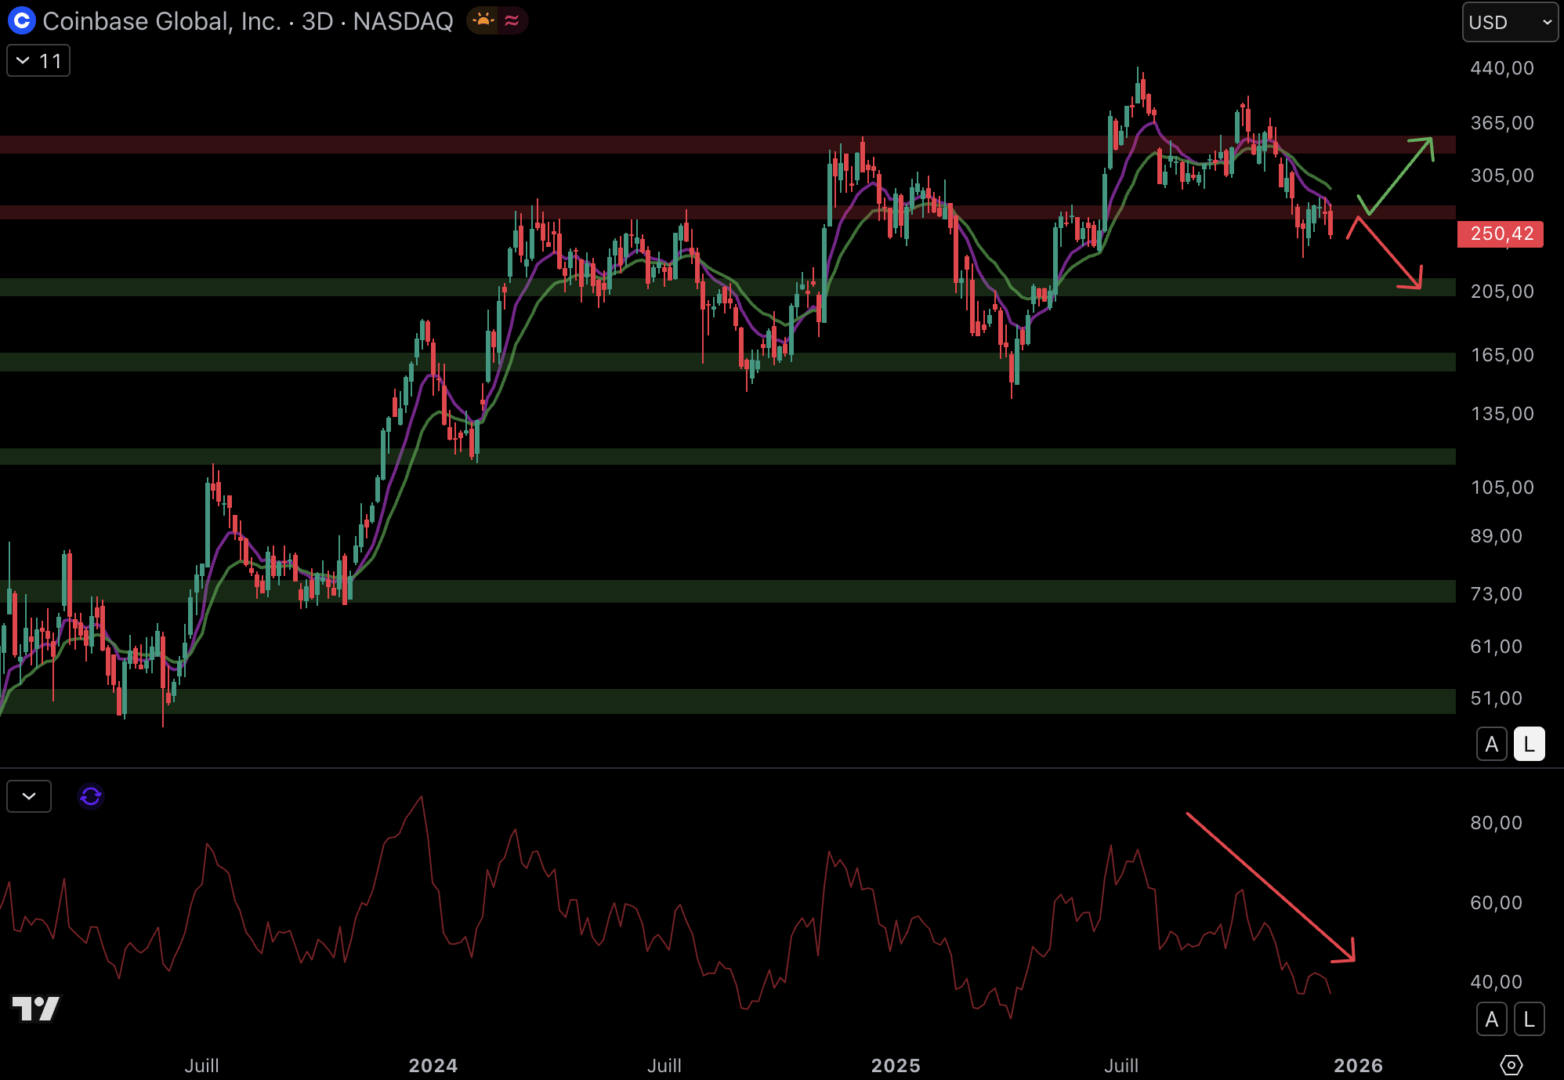Viewport: 1564px width, 1080px height.
Task: Open the USD currency dropdown
Action: tap(1509, 22)
